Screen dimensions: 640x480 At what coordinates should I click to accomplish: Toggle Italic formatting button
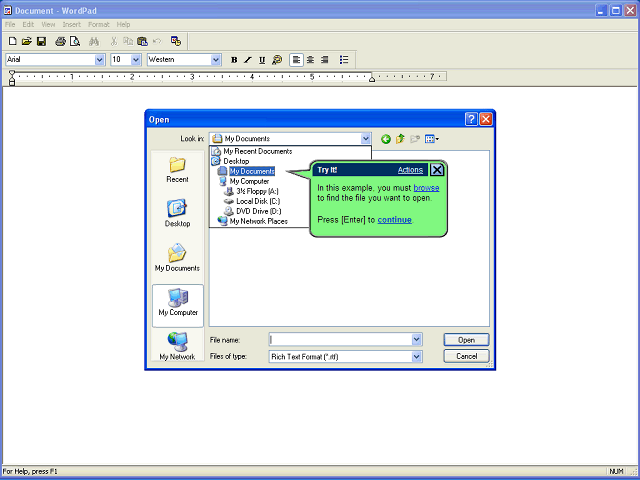click(248, 60)
